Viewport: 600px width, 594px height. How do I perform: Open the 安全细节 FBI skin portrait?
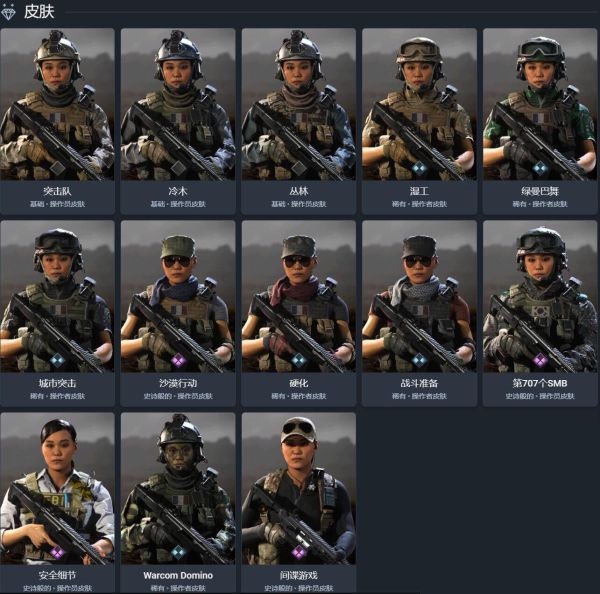tap(57, 488)
